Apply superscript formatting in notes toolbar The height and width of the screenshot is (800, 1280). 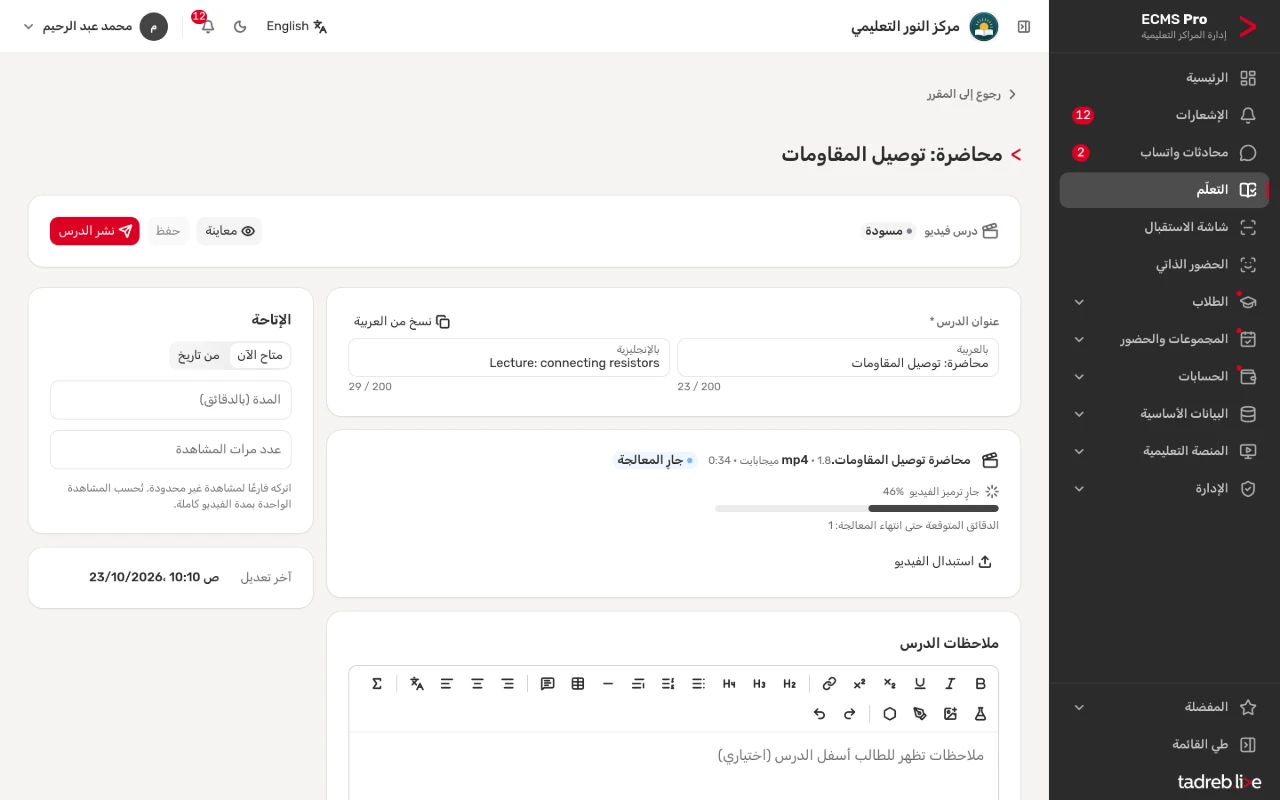[859, 684]
